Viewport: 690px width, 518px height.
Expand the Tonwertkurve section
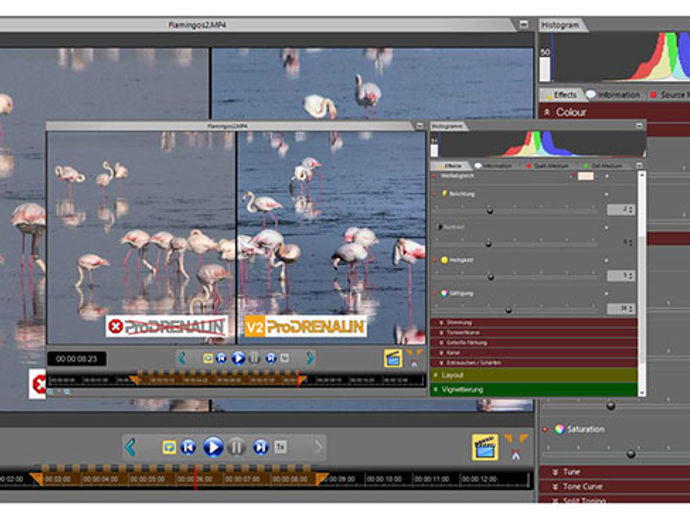(534, 333)
